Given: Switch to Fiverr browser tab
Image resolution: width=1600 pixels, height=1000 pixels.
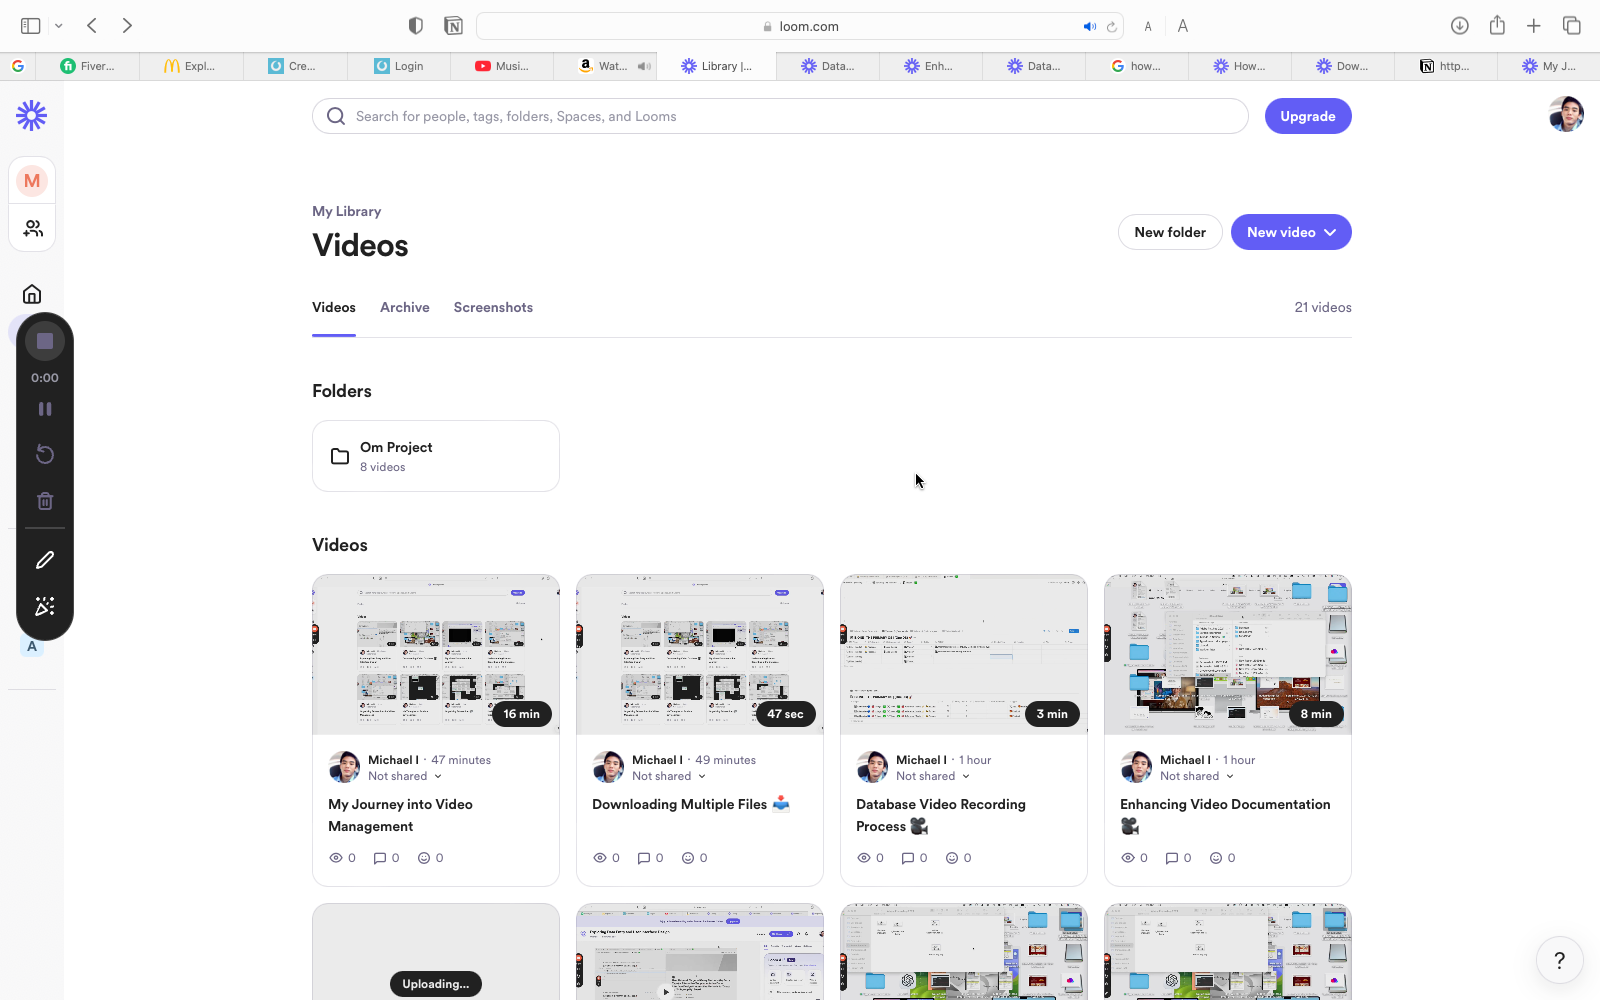Looking at the screenshot, I should click(88, 66).
